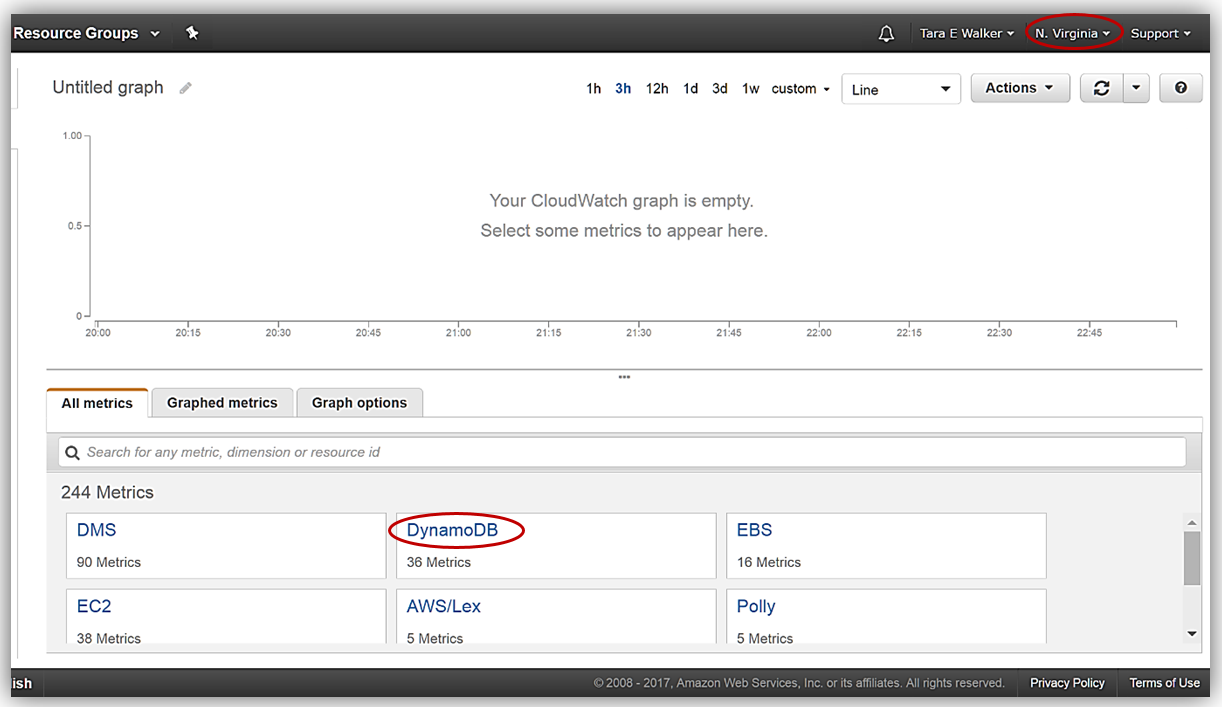Open the DynamoDB metrics namespace
This screenshot has width=1222, height=707.
(452, 530)
